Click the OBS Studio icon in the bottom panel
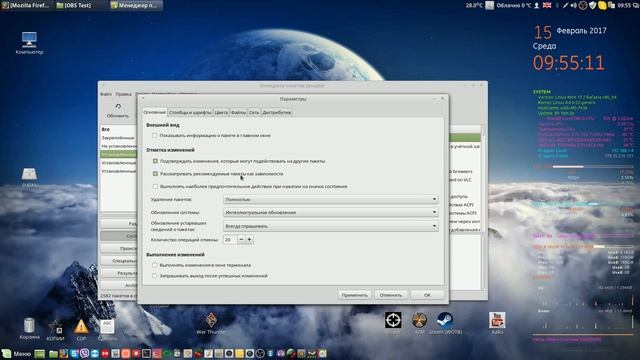The width and height of the screenshot is (640, 360). click(x=260, y=353)
